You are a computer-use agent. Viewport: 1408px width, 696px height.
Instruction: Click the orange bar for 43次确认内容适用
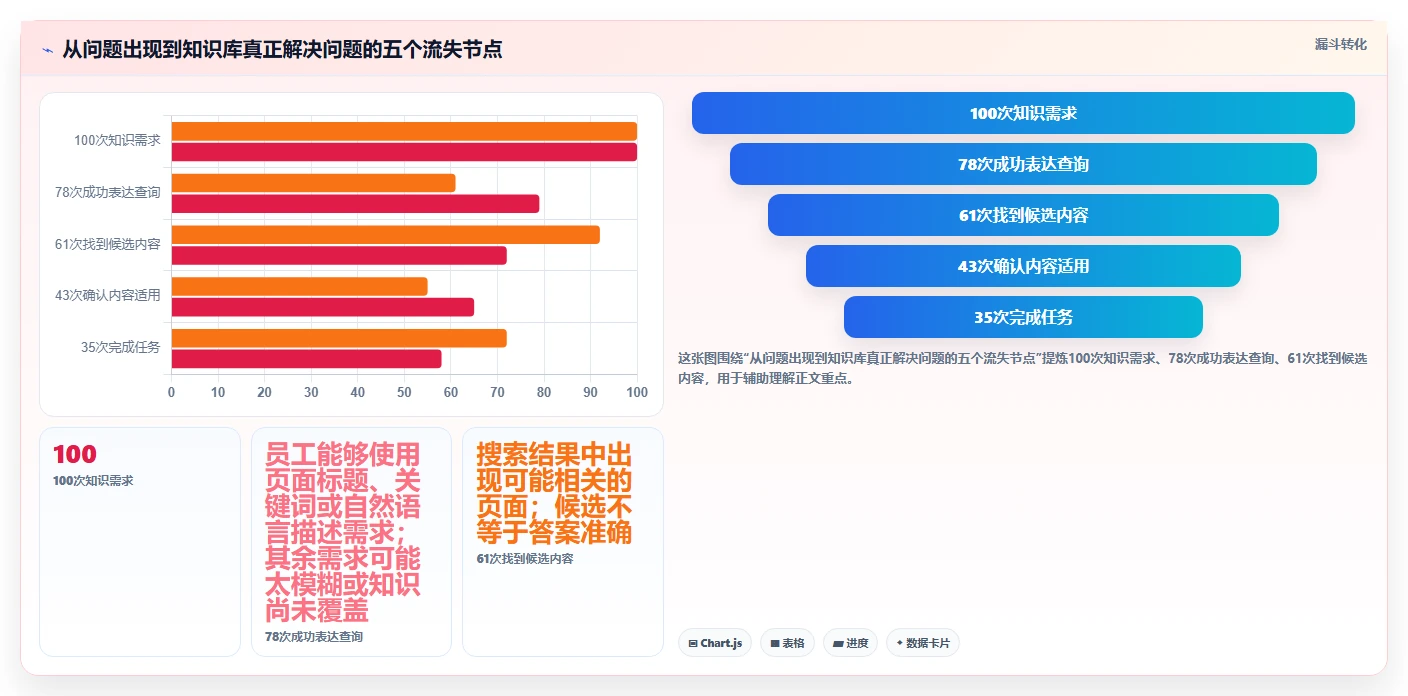299,286
